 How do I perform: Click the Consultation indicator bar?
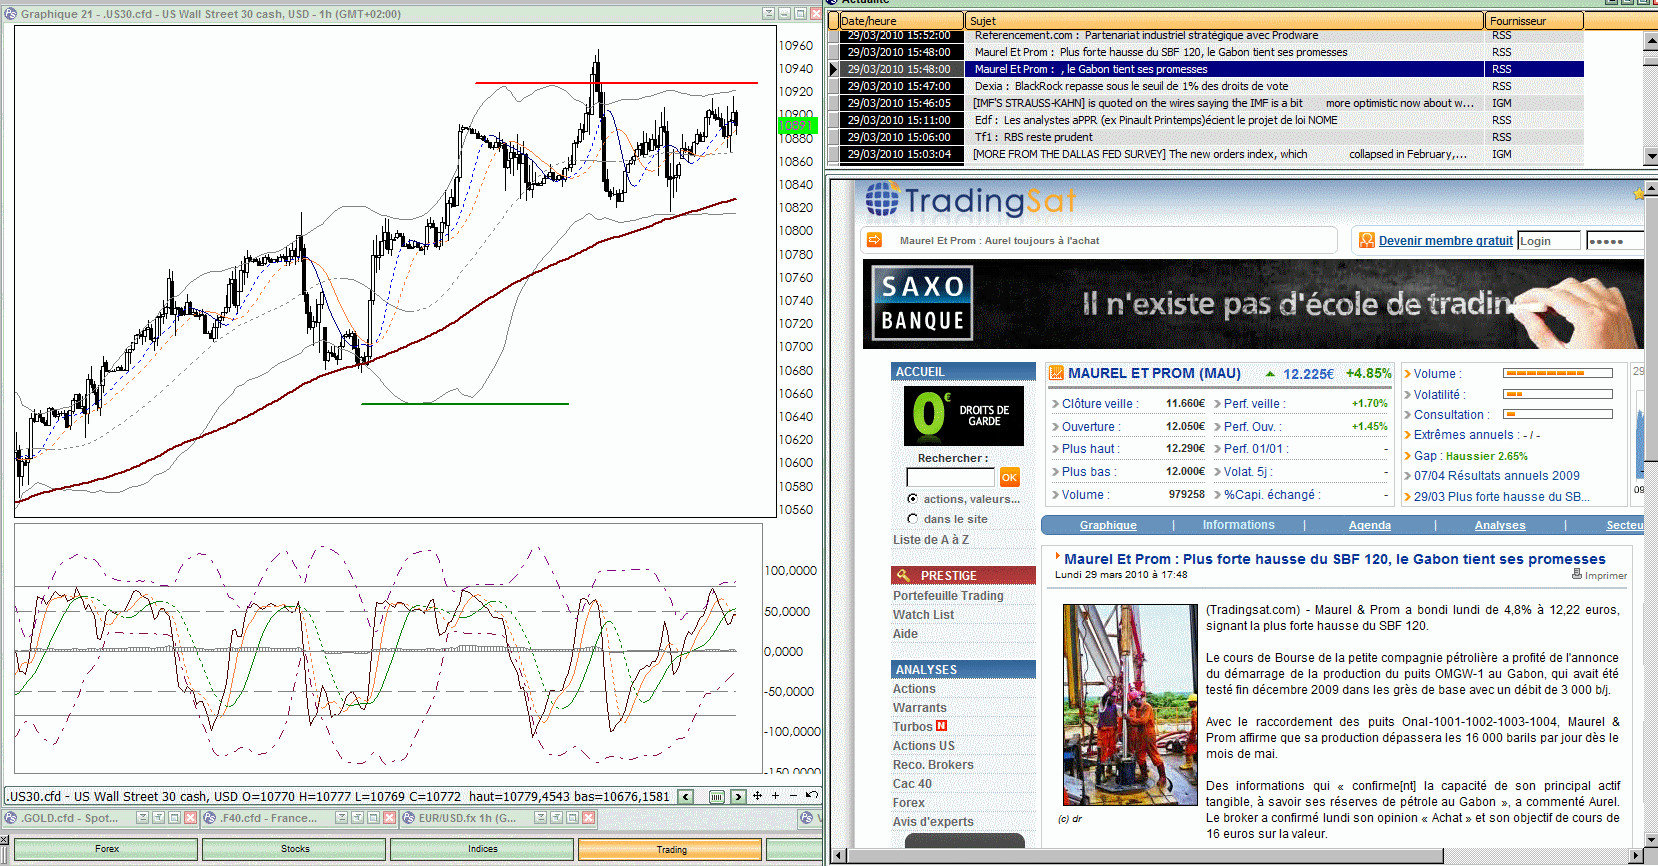1558,414
